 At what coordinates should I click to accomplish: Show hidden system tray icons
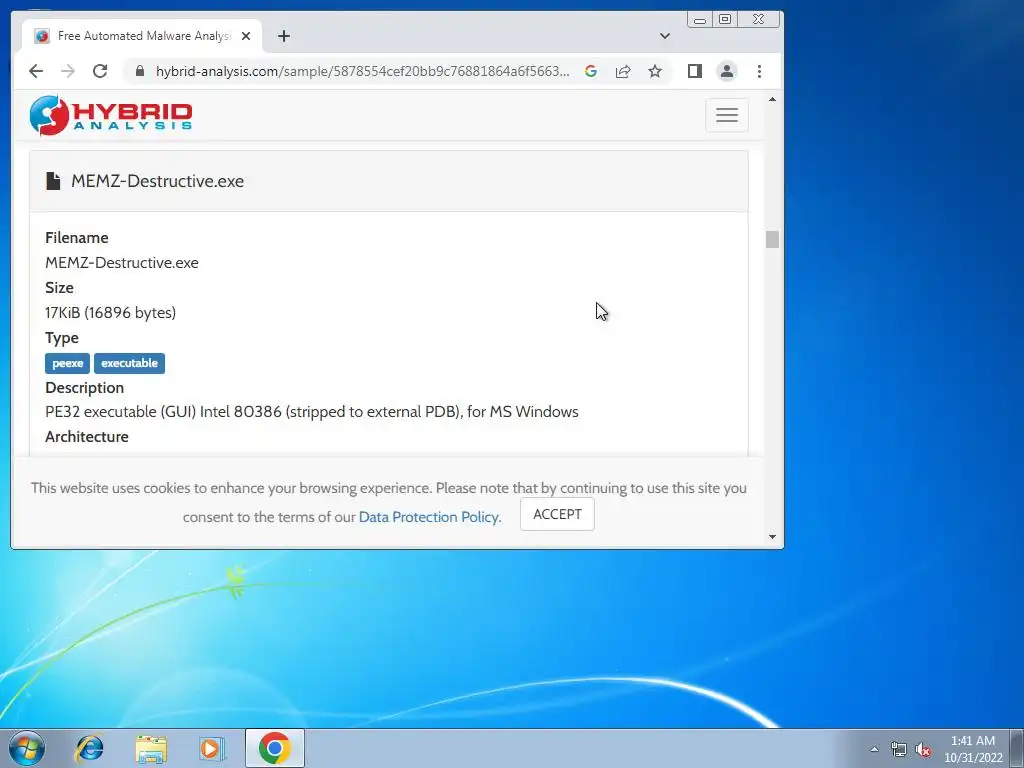pyautogui.click(x=874, y=749)
